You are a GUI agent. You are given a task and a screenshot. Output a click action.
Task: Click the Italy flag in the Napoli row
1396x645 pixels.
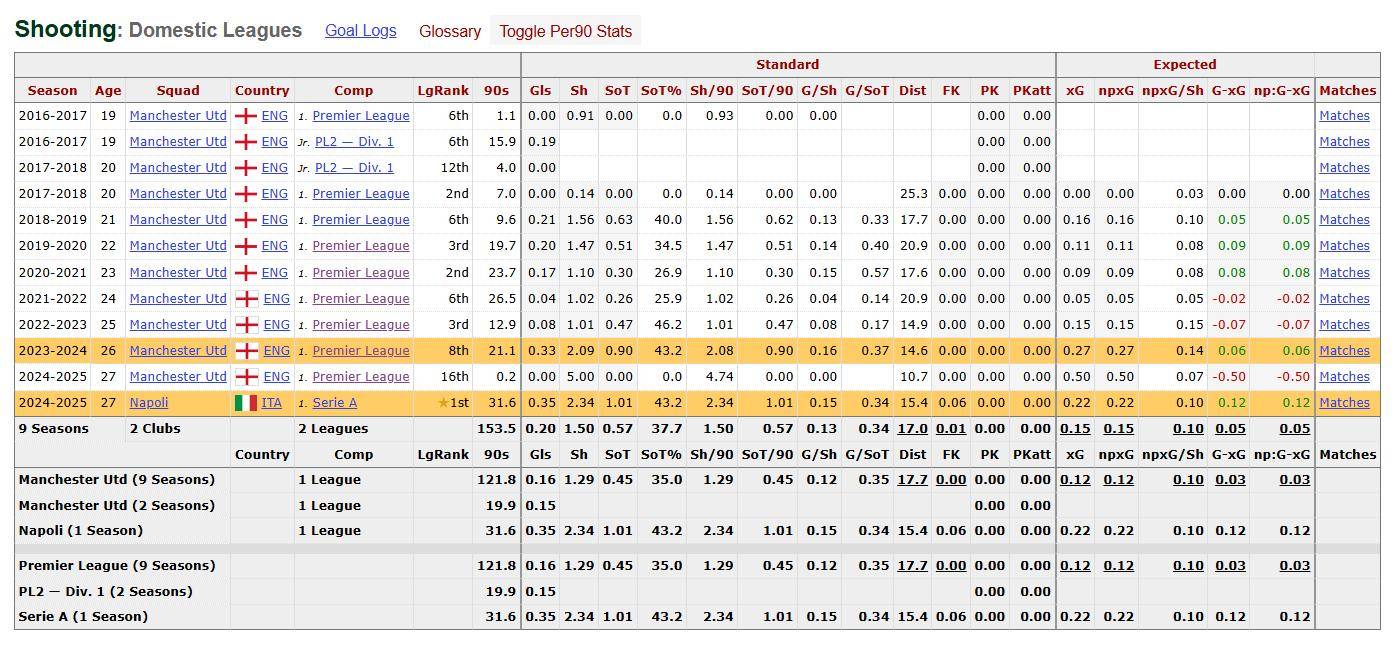coord(246,402)
